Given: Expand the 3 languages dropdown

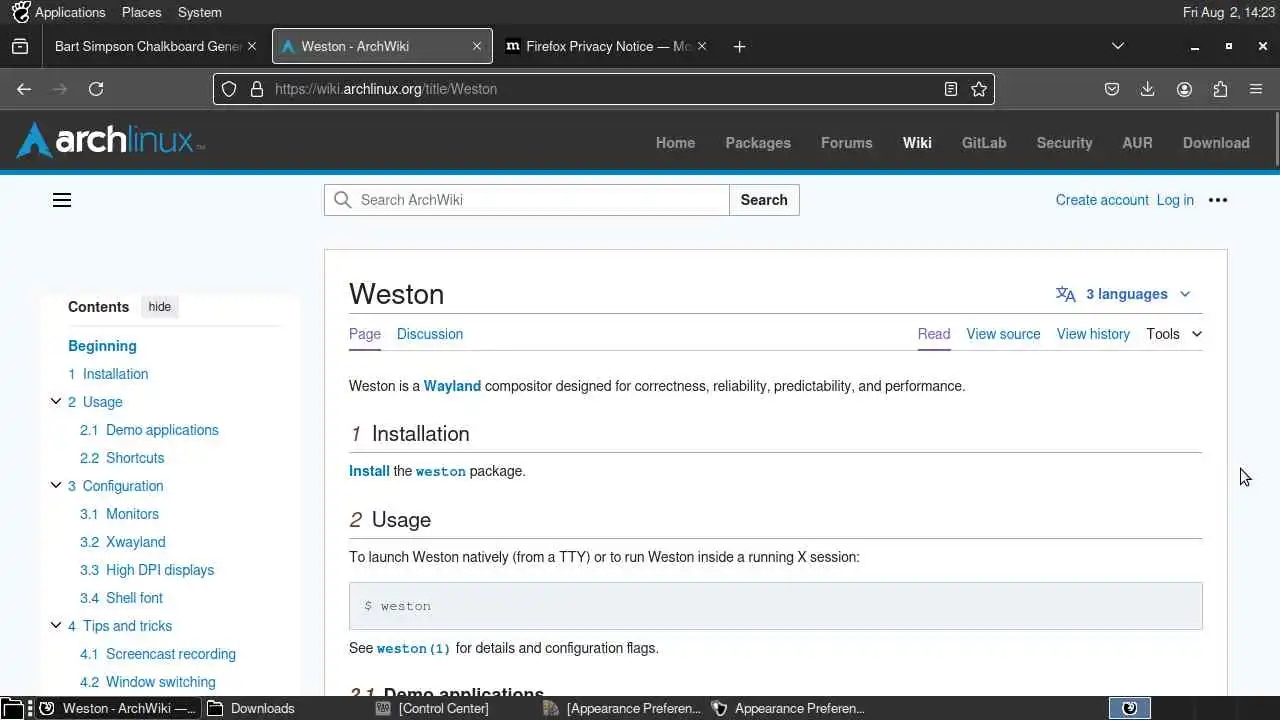Looking at the screenshot, I should [x=1124, y=294].
